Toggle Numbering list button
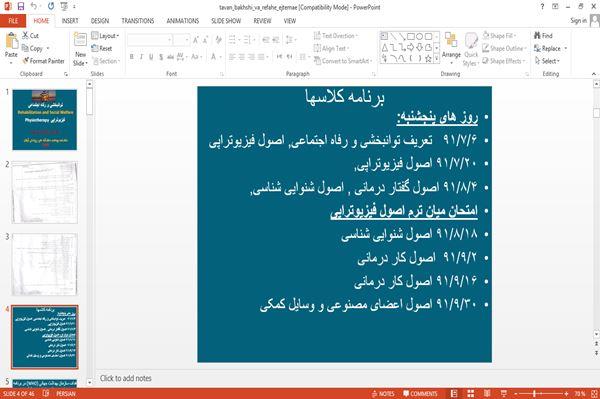This screenshot has height=399, width=600. (248, 40)
